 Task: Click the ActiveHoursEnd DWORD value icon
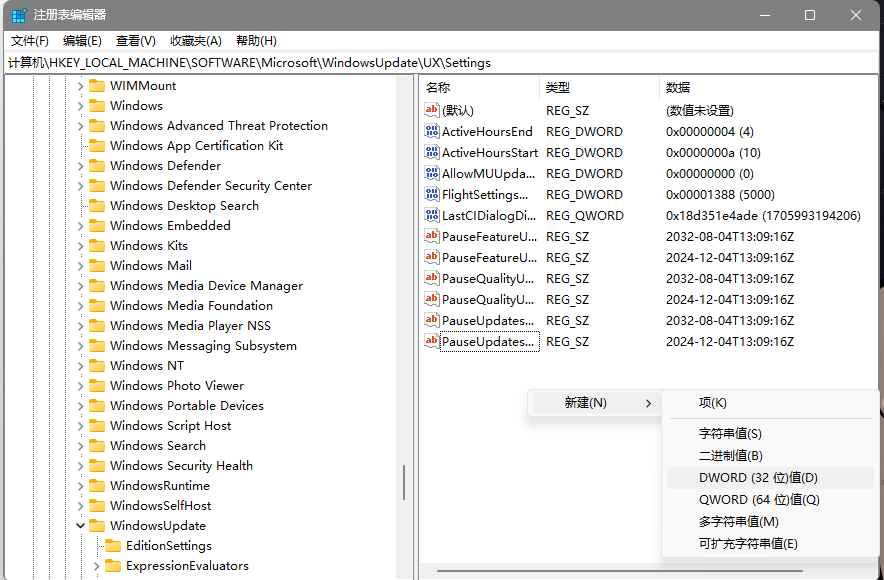[x=432, y=131]
